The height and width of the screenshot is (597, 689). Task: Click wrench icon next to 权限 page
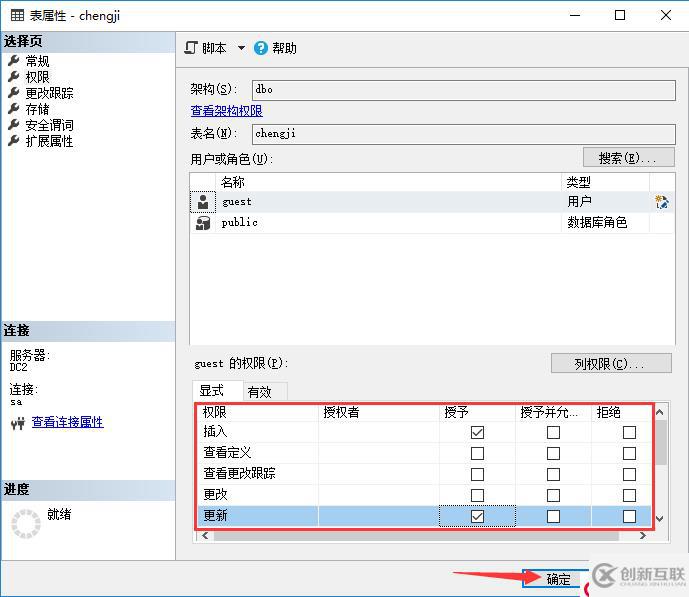click(x=14, y=76)
